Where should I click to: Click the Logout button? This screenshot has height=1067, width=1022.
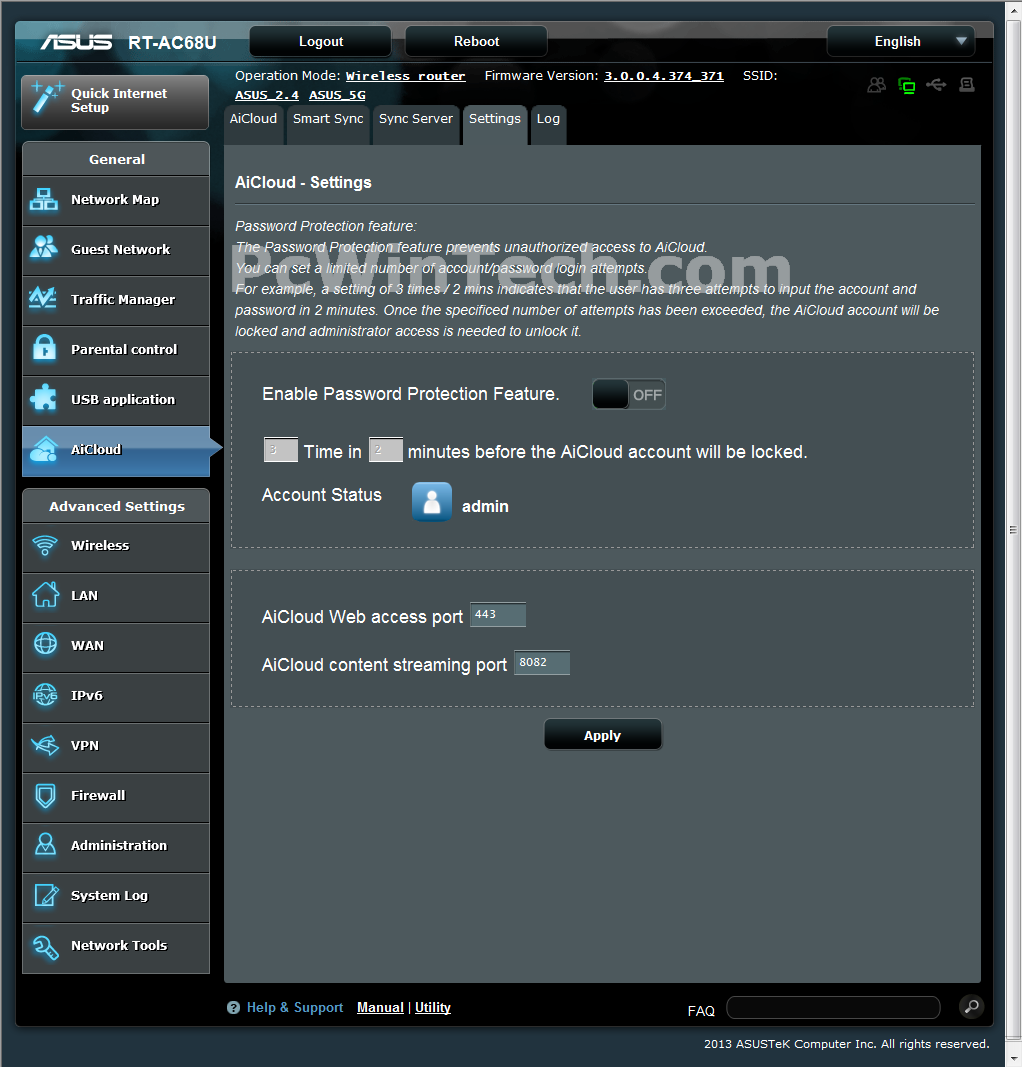[x=320, y=42]
